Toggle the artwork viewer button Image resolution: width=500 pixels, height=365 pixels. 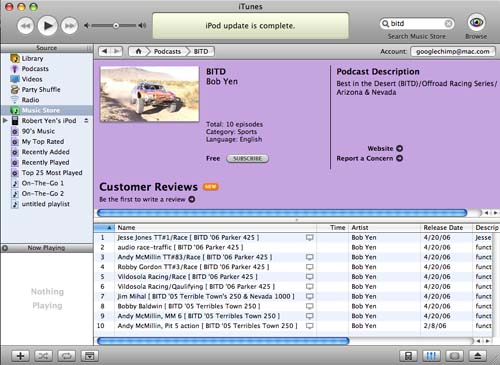89,356
